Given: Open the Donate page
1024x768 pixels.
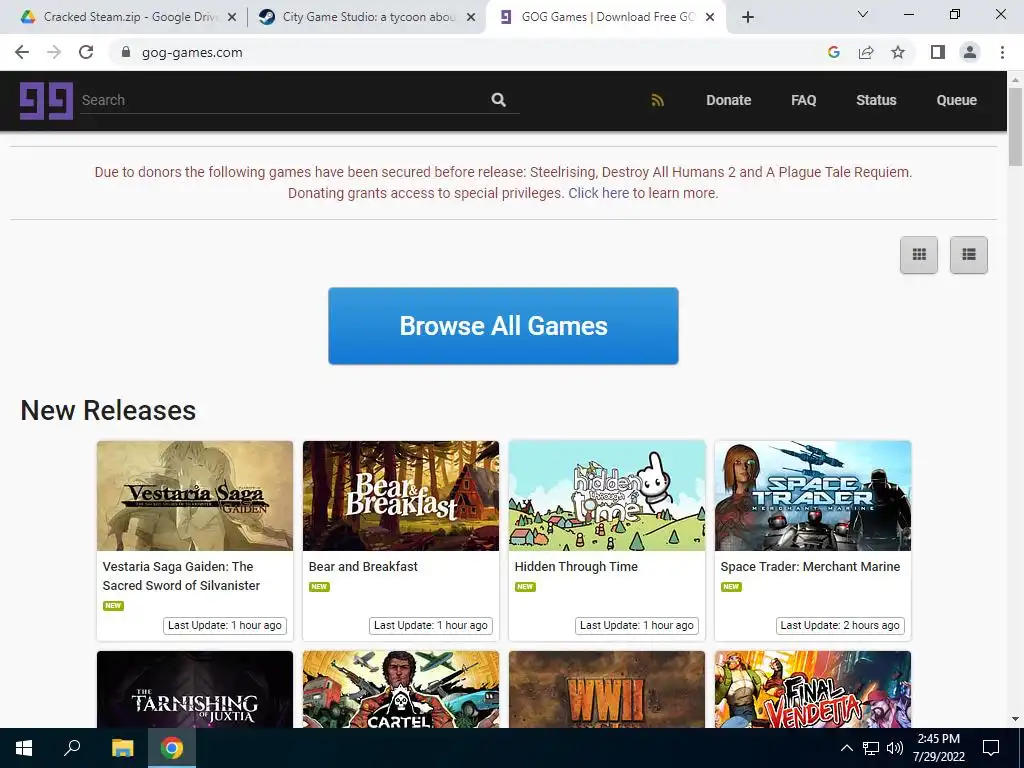Looking at the screenshot, I should [728, 101].
